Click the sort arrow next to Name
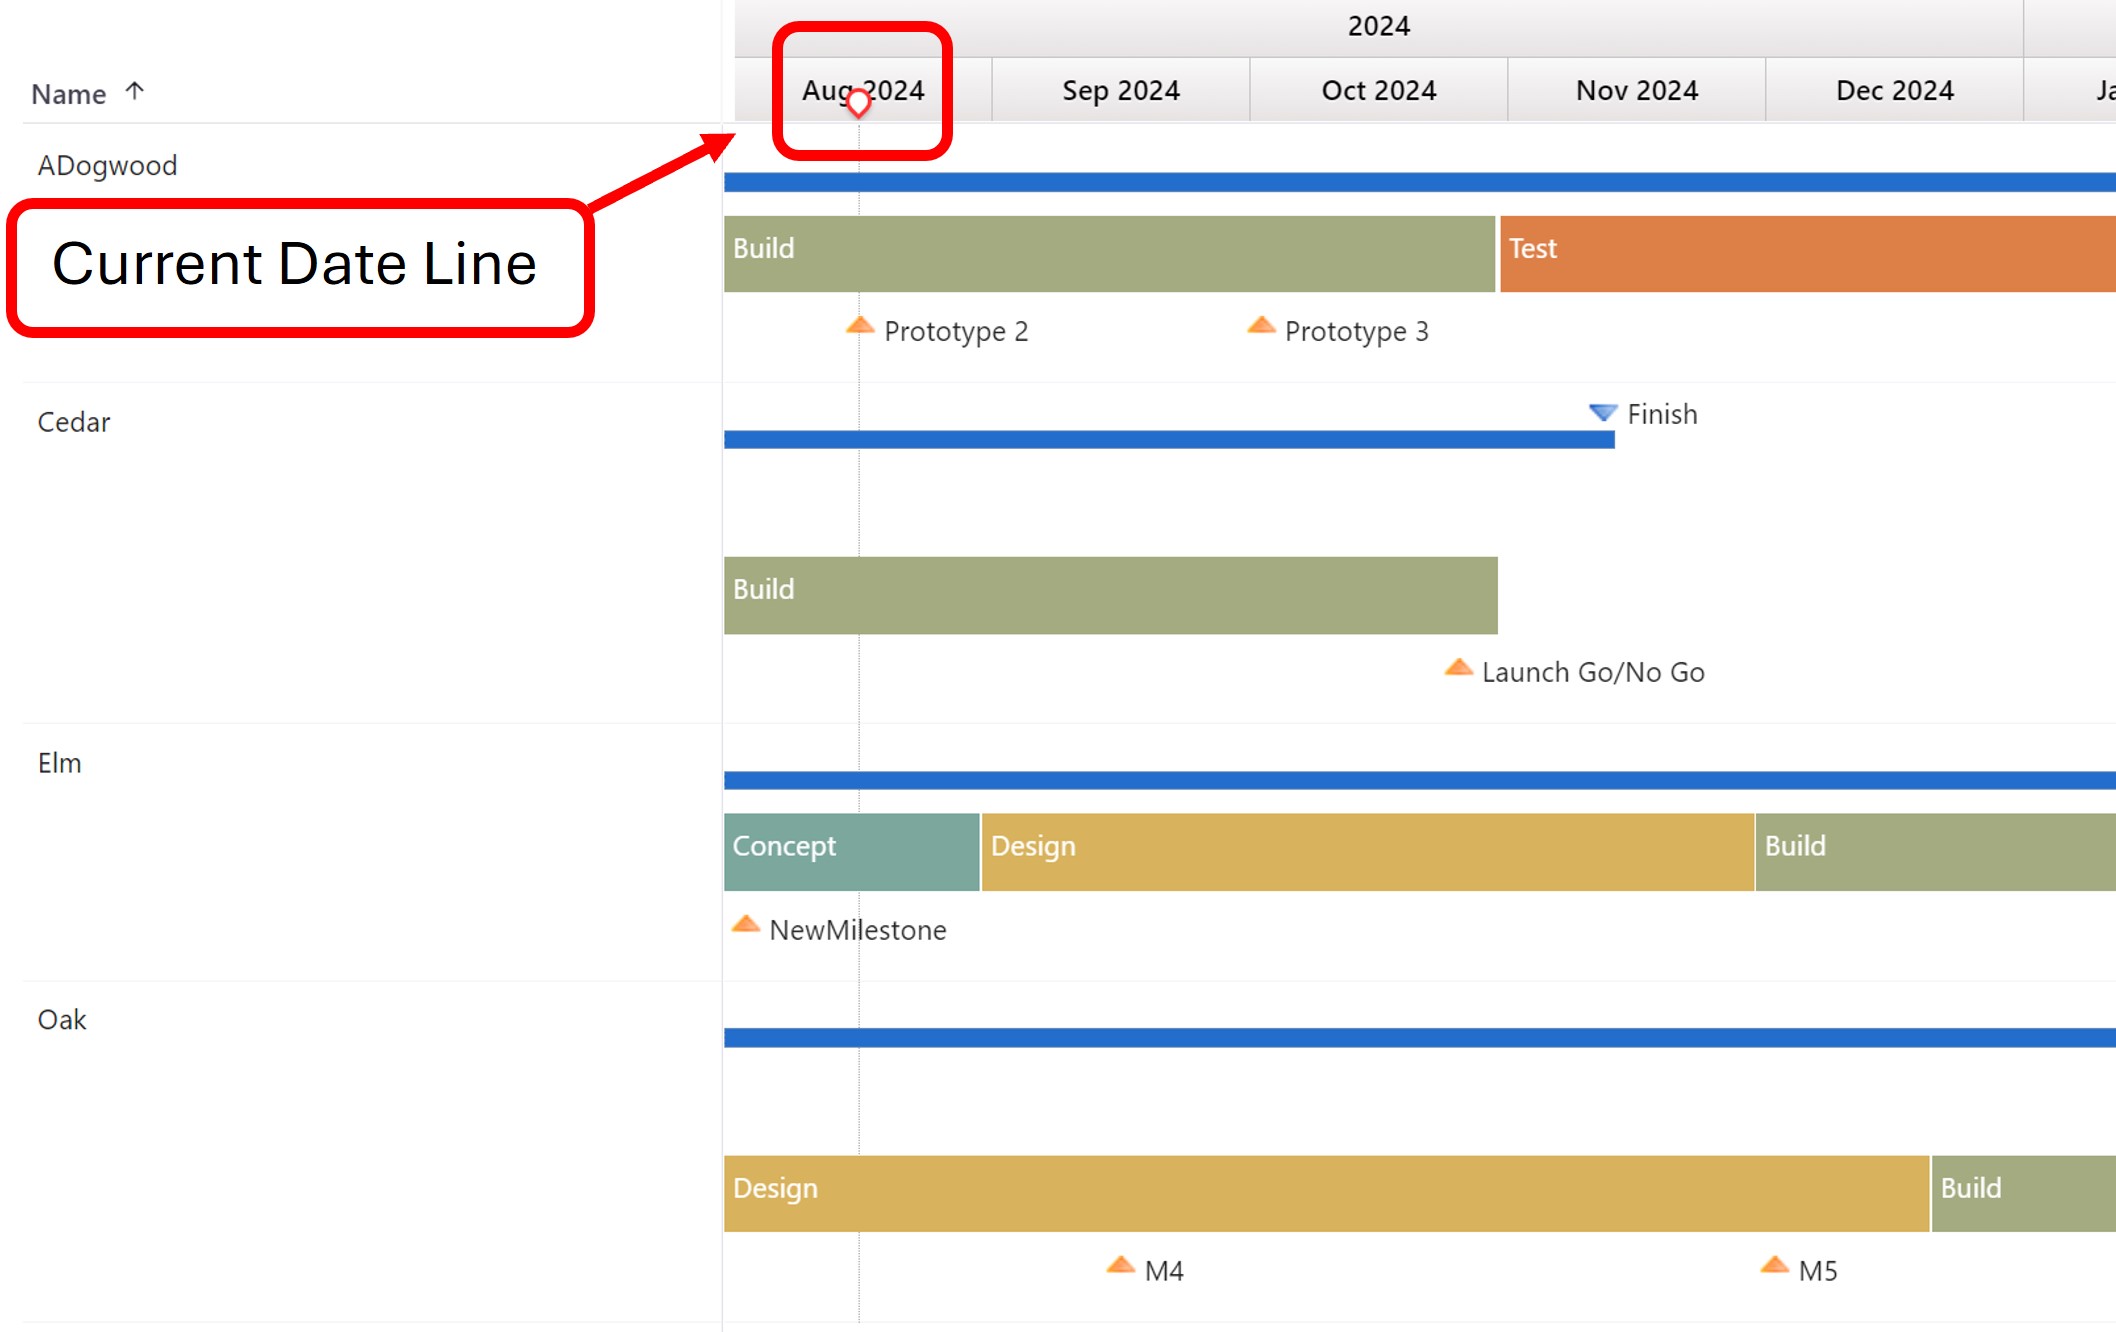Viewport: 2116px width, 1332px height. pos(136,91)
